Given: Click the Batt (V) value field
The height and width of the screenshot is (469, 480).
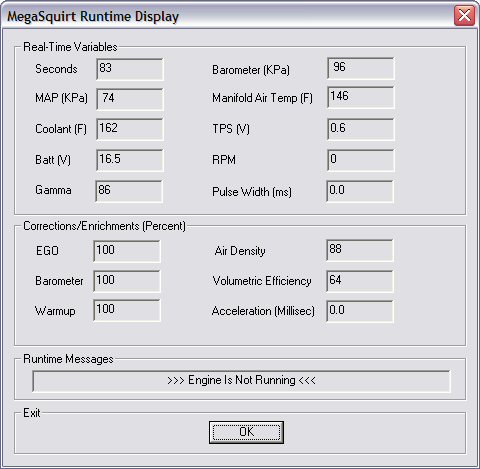Looking at the screenshot, I should pos(130,160).
